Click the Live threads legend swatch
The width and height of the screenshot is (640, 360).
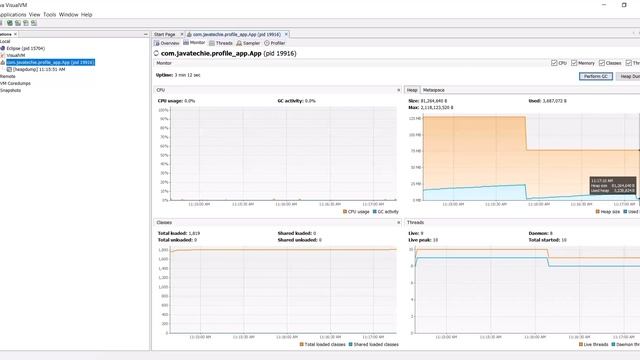pyautogui.click(x=581, y=344)
